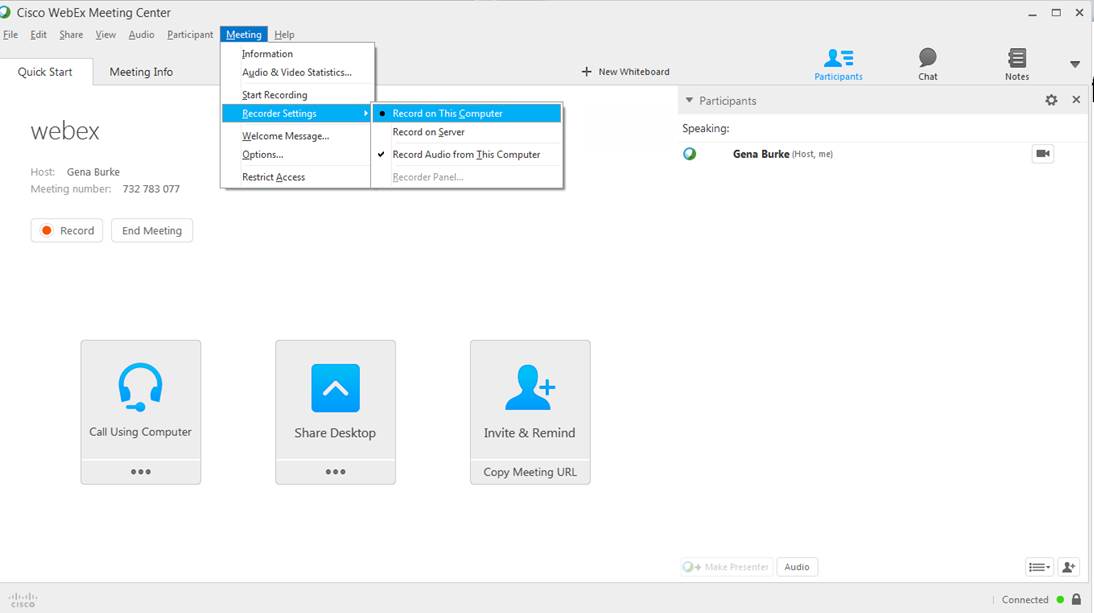Click the Make Presenter button
Viewport: 1094px width, 613px height.
[x=726, y=567]
